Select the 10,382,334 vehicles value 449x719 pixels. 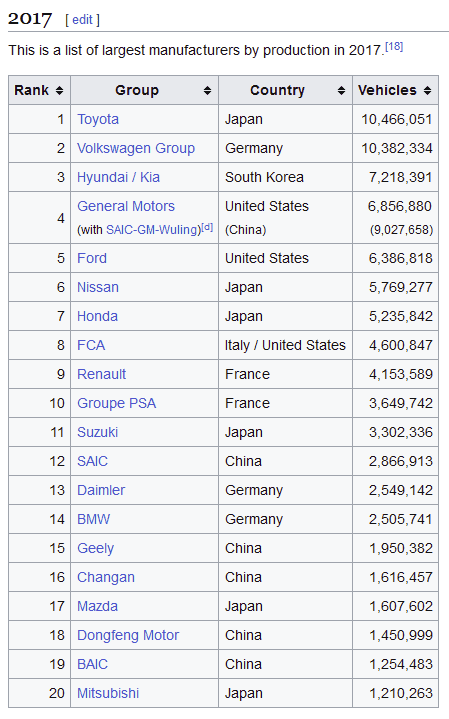[x=397, y=148]
